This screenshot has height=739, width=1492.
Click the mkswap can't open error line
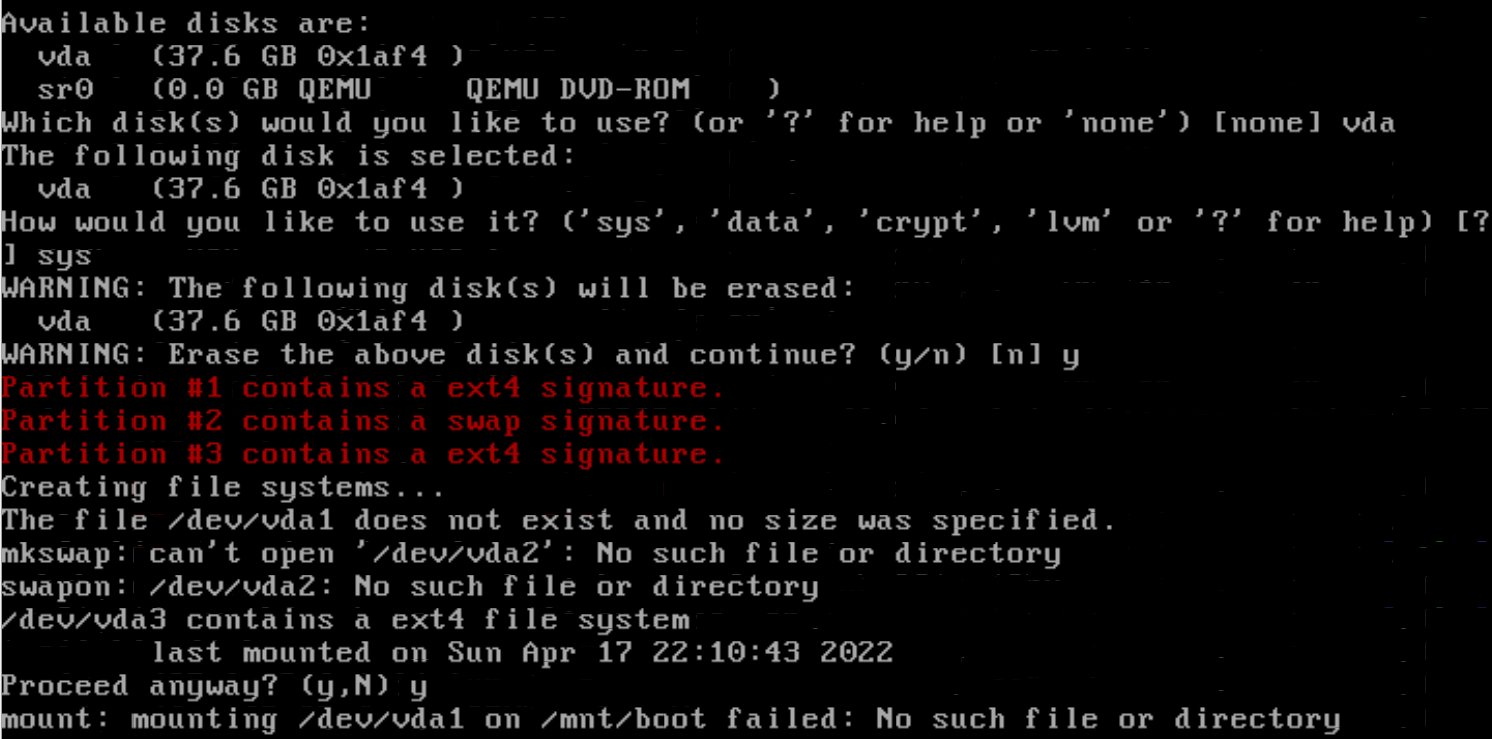[531, 553]
